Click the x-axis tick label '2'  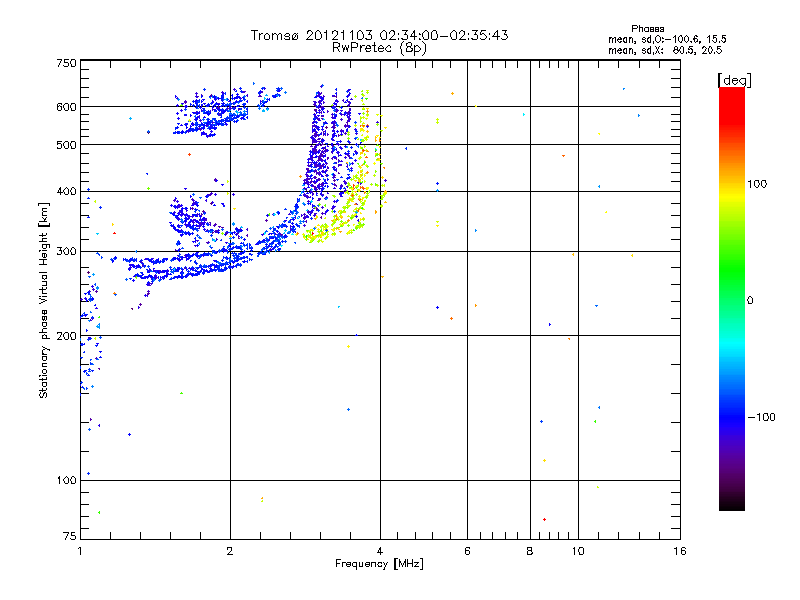coord(230,551)
